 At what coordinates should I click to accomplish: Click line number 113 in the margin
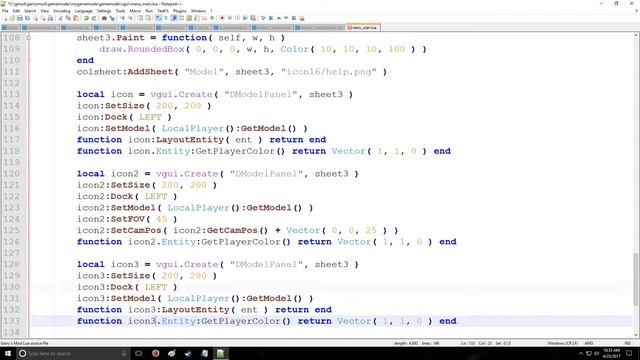11,94
